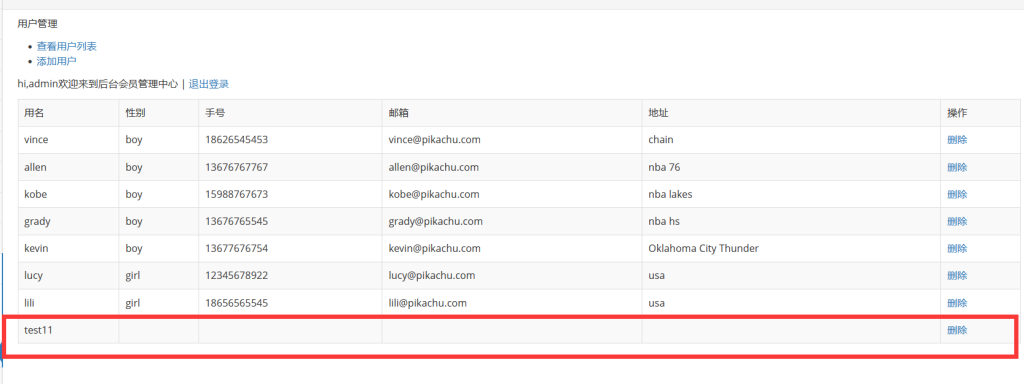Delete user kobe via 删除
1024x384 pixels.
(957, 195)
